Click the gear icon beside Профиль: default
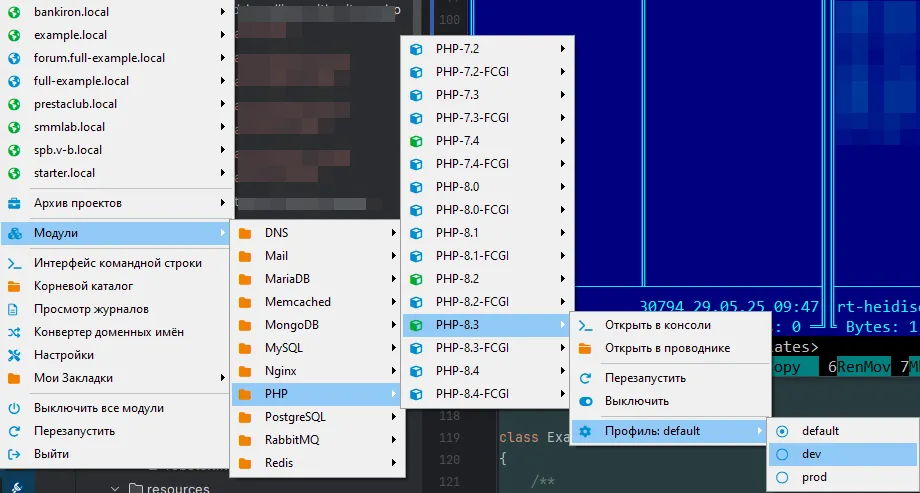The height and width of the screenshot is (493, 920). 585,431
